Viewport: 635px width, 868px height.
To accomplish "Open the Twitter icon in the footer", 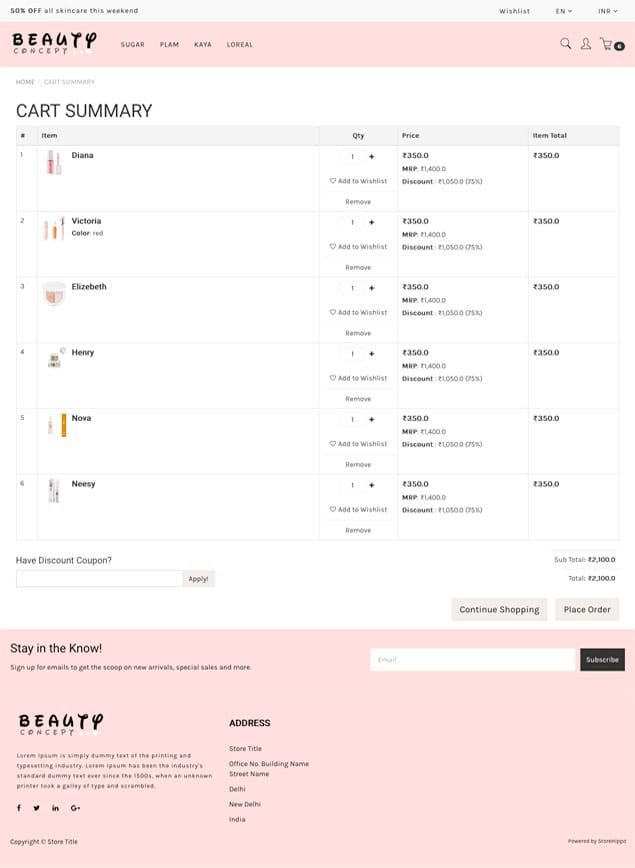I will (x=37, y=808).
